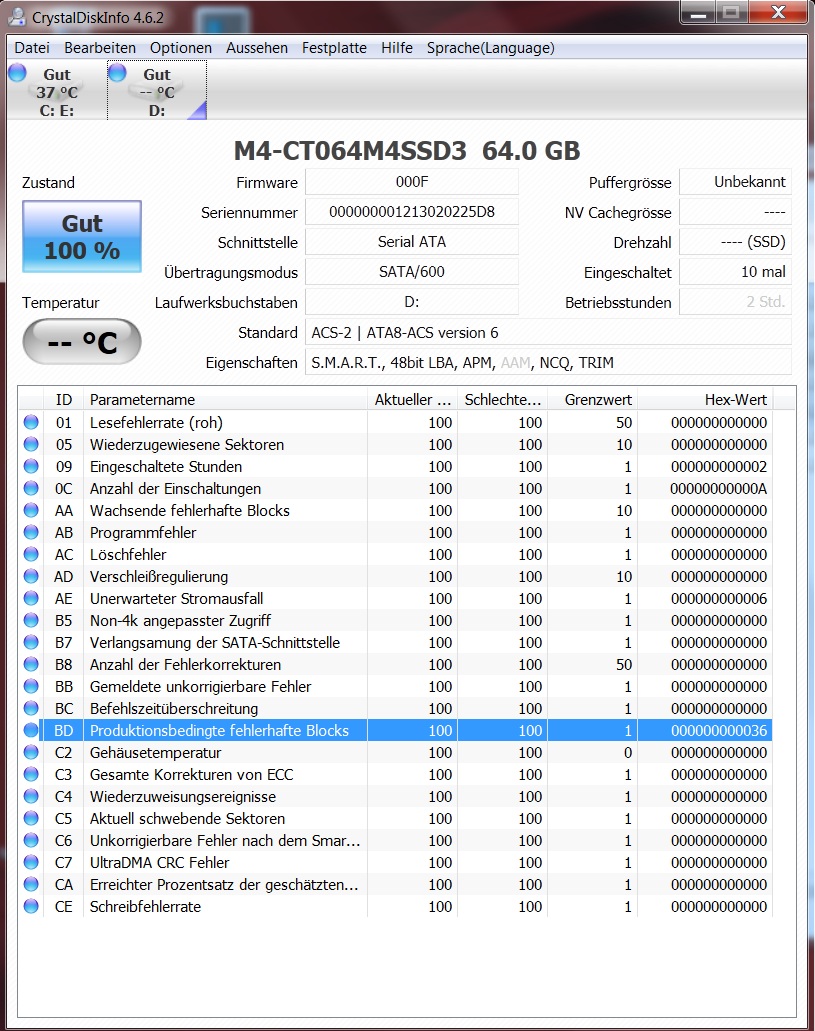The height and width of the screenshot is (1031, 815).
Task: Select the 'Lesefehlerrate (roh)' parameter name
Action: point(156,422)
